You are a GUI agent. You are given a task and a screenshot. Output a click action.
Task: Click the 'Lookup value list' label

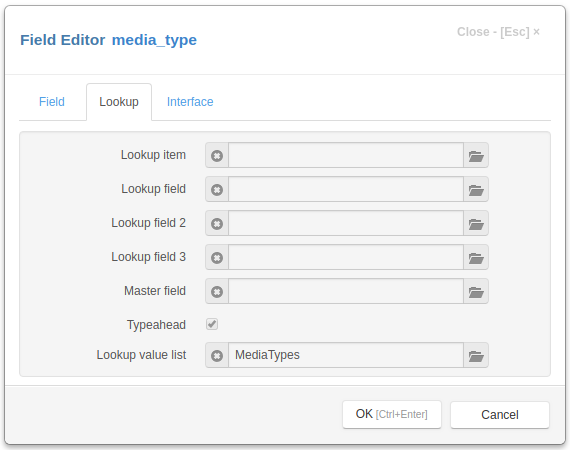point(141,355)
